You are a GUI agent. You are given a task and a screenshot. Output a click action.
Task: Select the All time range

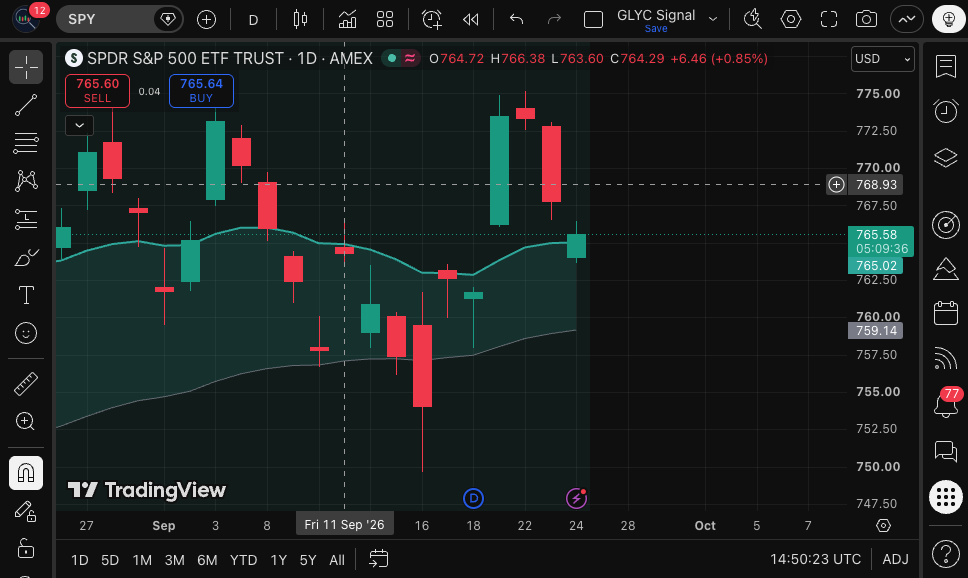coord(337,560)
